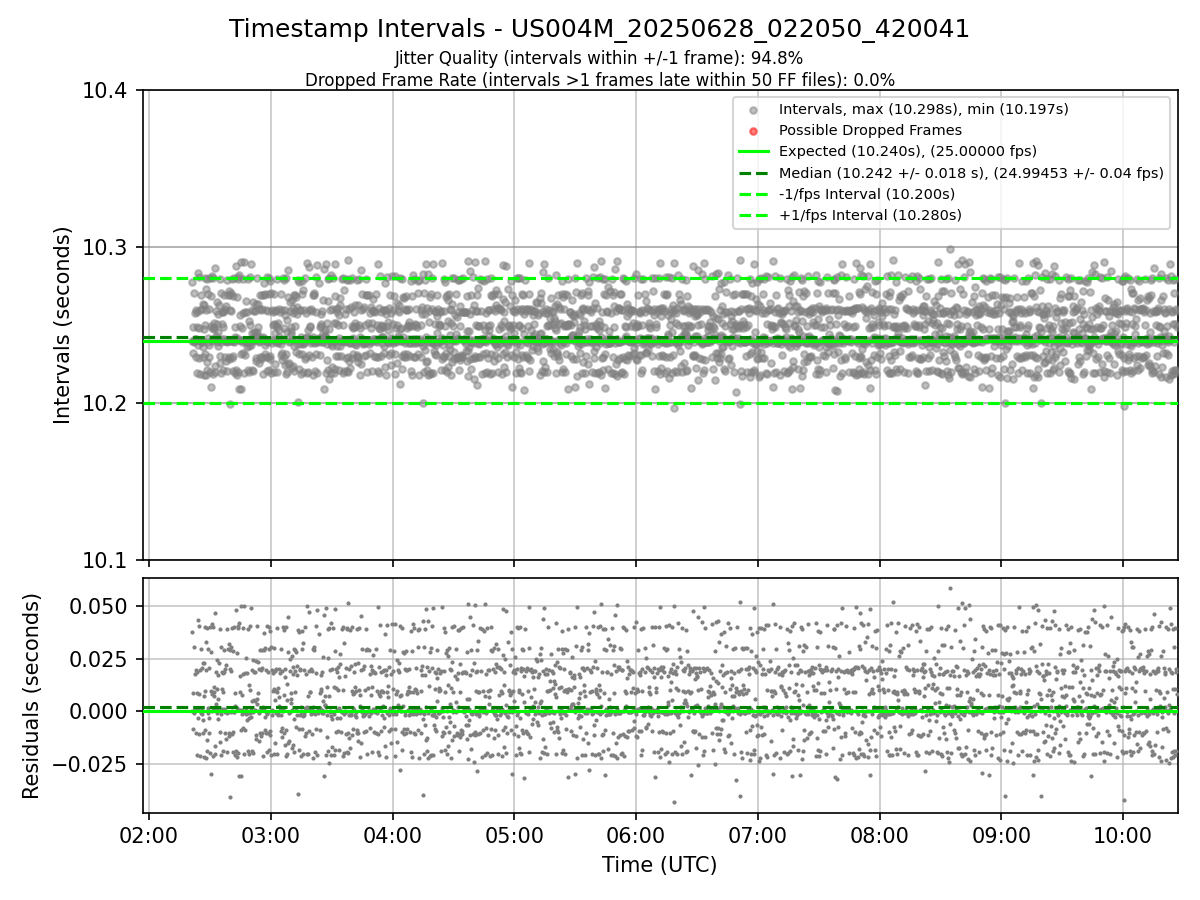Click the "Intervals (seconds)" y-axis label
This screenshot has height=900, width=1200.
63,325
